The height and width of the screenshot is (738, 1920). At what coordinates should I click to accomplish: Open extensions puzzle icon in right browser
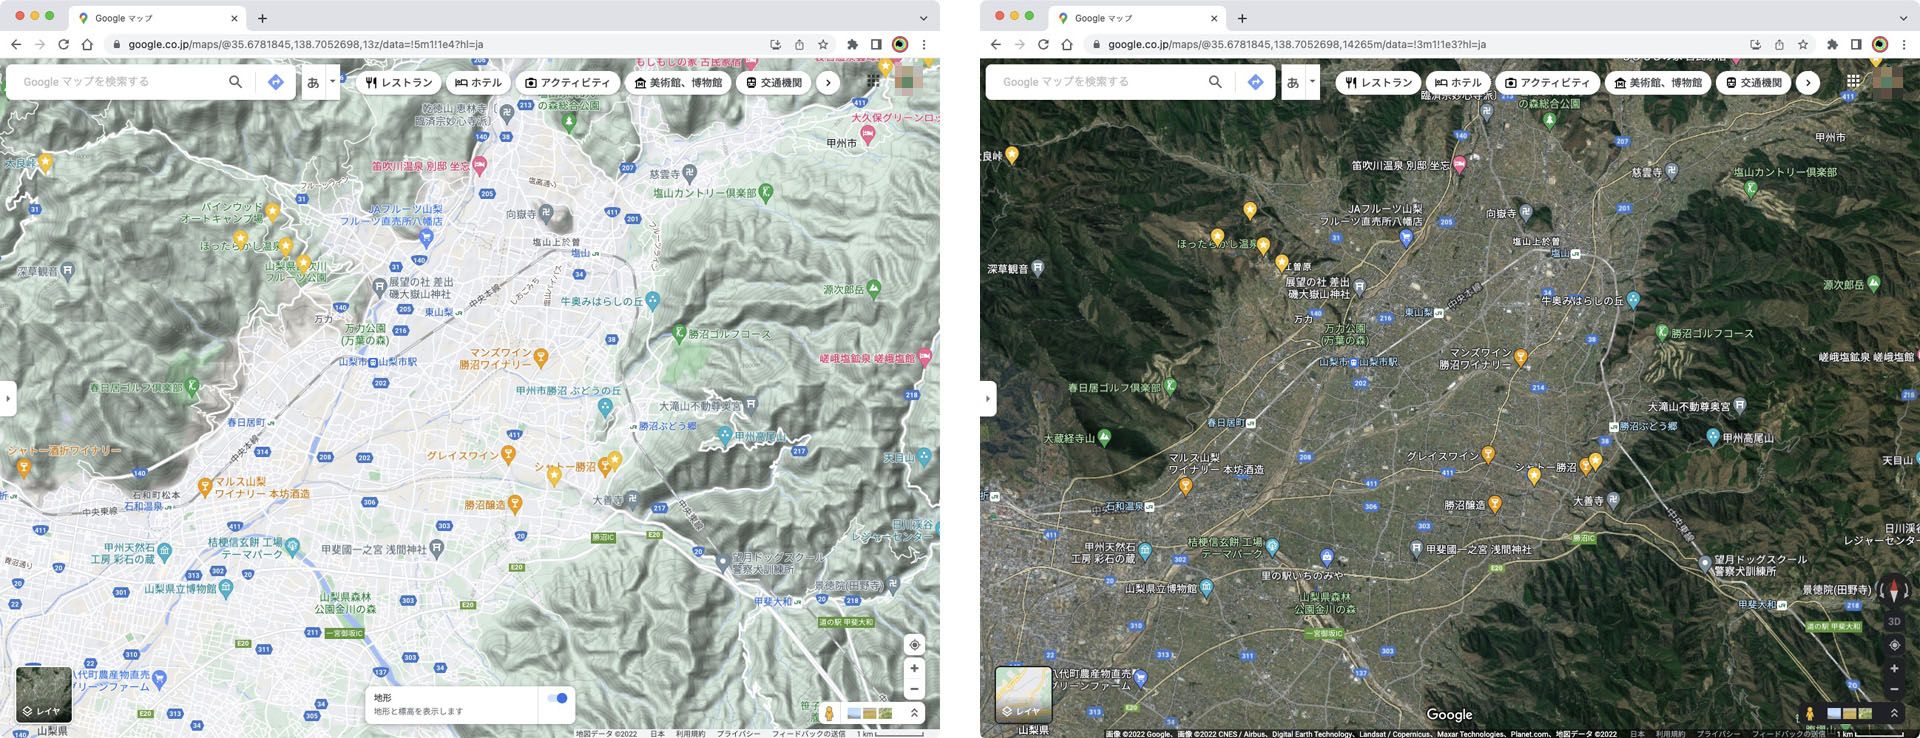point(1832,44)
